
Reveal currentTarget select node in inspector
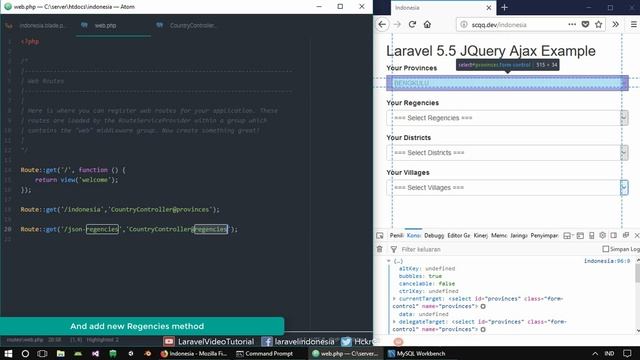[483, 307]
